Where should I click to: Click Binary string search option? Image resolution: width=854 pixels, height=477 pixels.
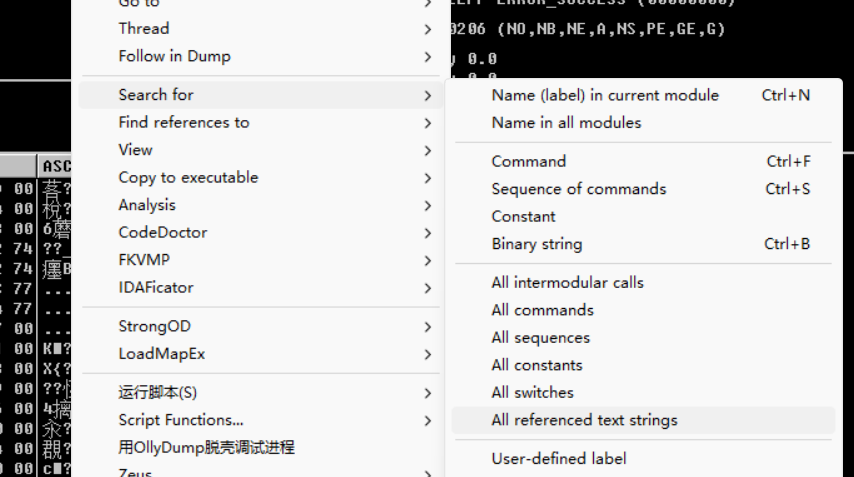pyautogui.click(x=536, y=244)
